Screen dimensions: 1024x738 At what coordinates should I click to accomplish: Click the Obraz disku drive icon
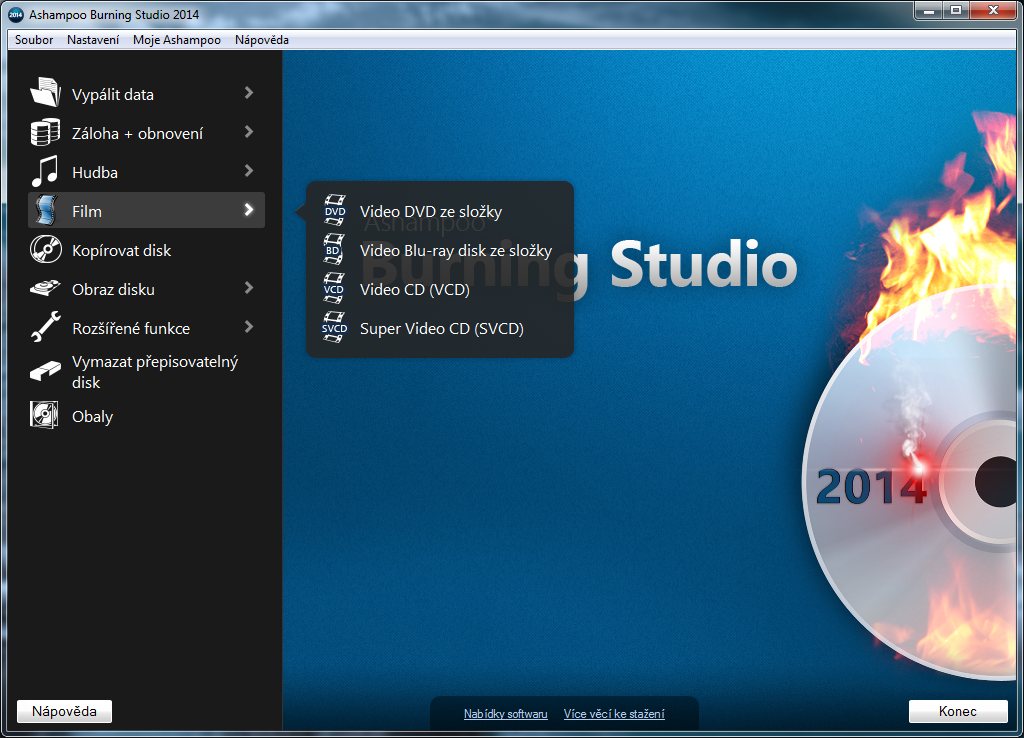coord(45,288)
